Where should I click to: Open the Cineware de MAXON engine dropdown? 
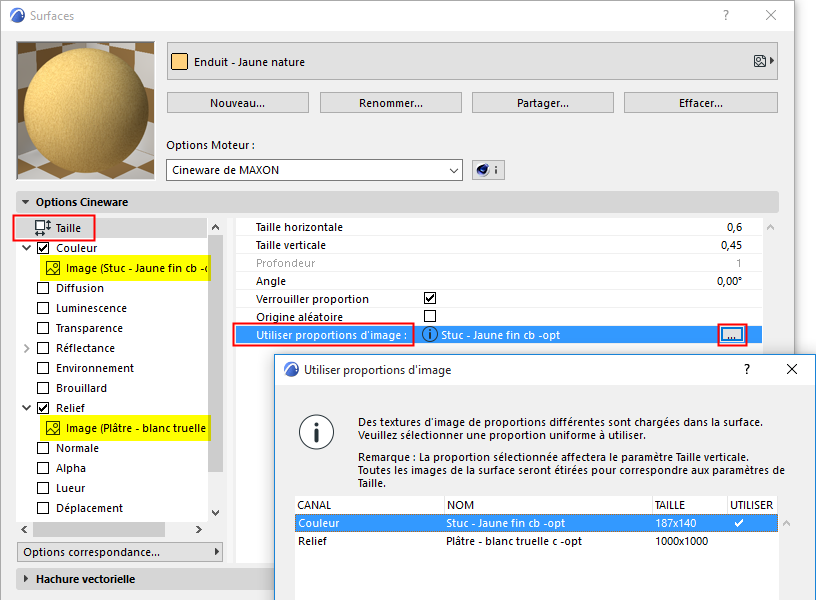[314, 170]
